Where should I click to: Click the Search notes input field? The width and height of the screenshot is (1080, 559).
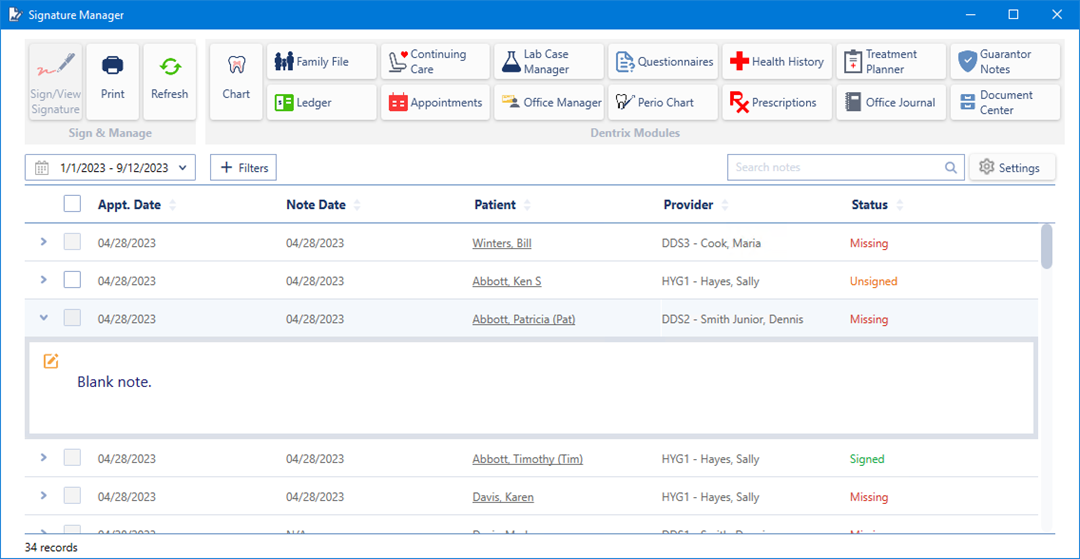pyautogui.click(x=836, y=168)
